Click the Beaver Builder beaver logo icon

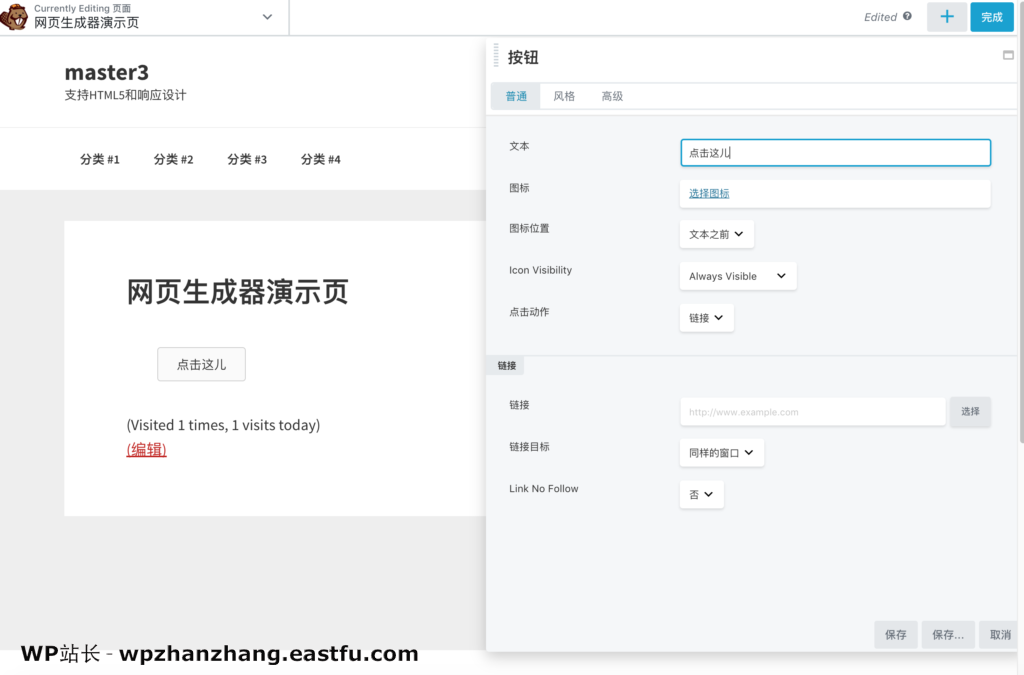click(14, 17)
